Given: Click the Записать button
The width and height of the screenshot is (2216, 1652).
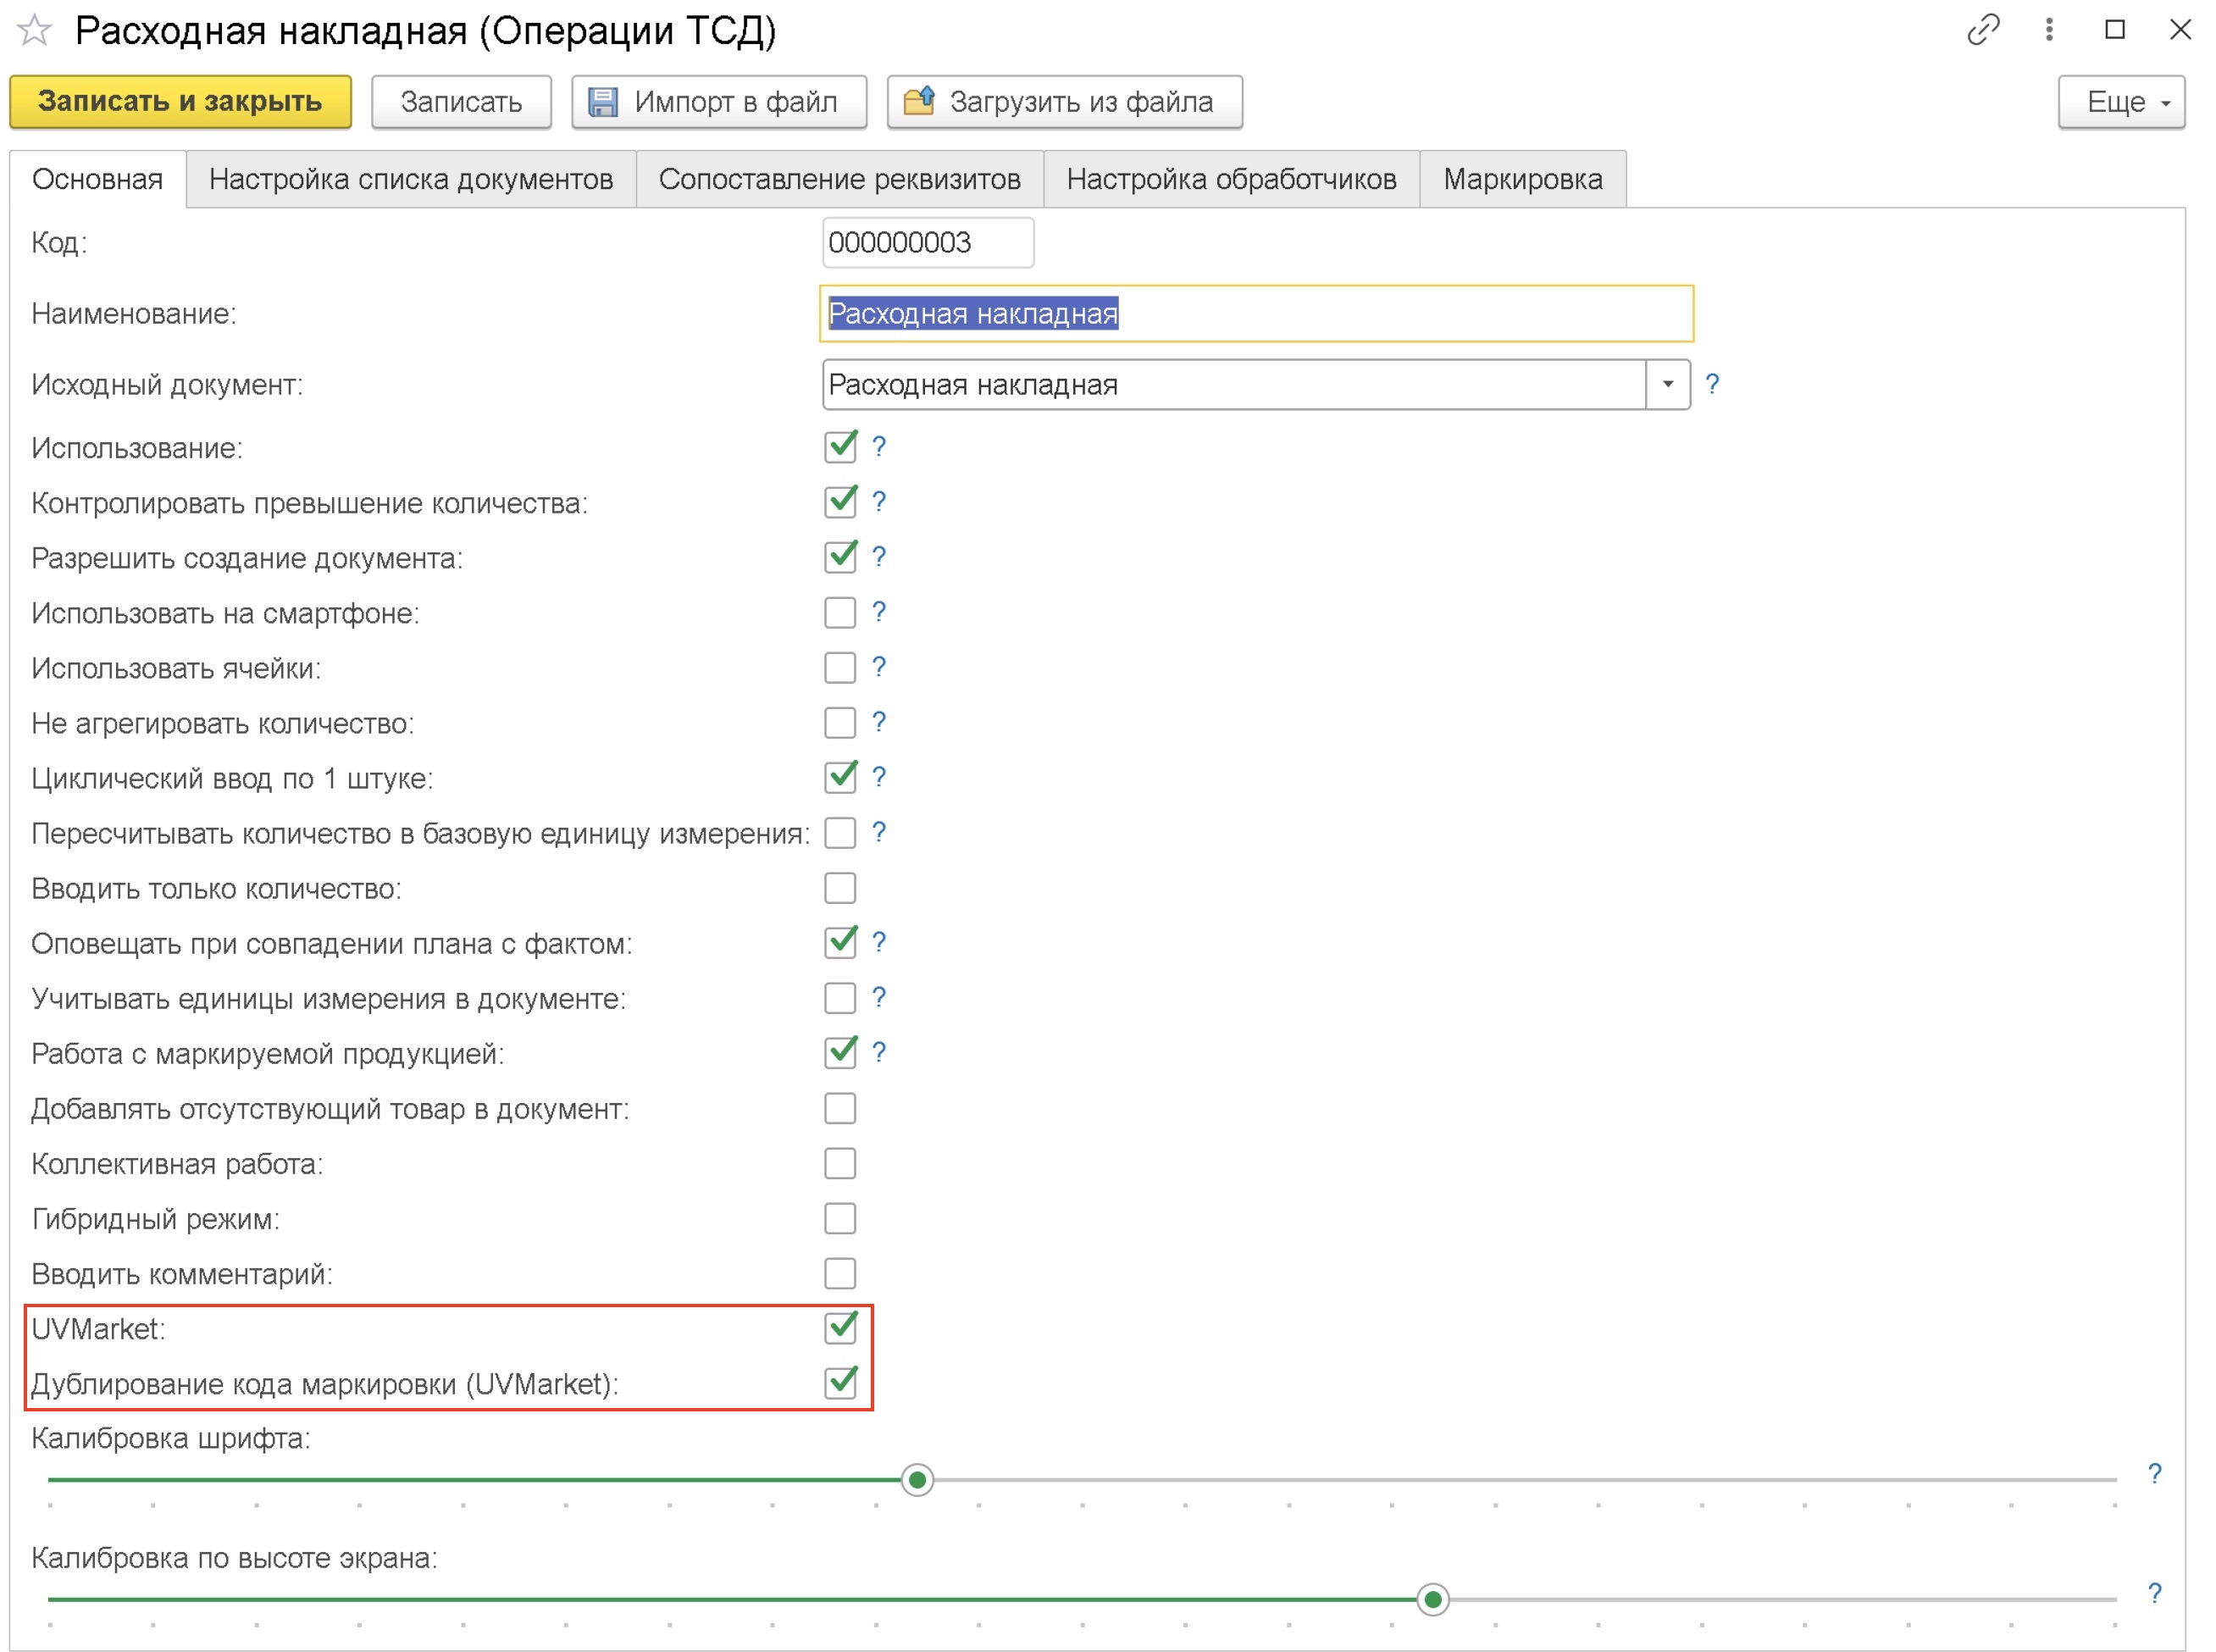Looking at the screenshot, I should (461, 102).
